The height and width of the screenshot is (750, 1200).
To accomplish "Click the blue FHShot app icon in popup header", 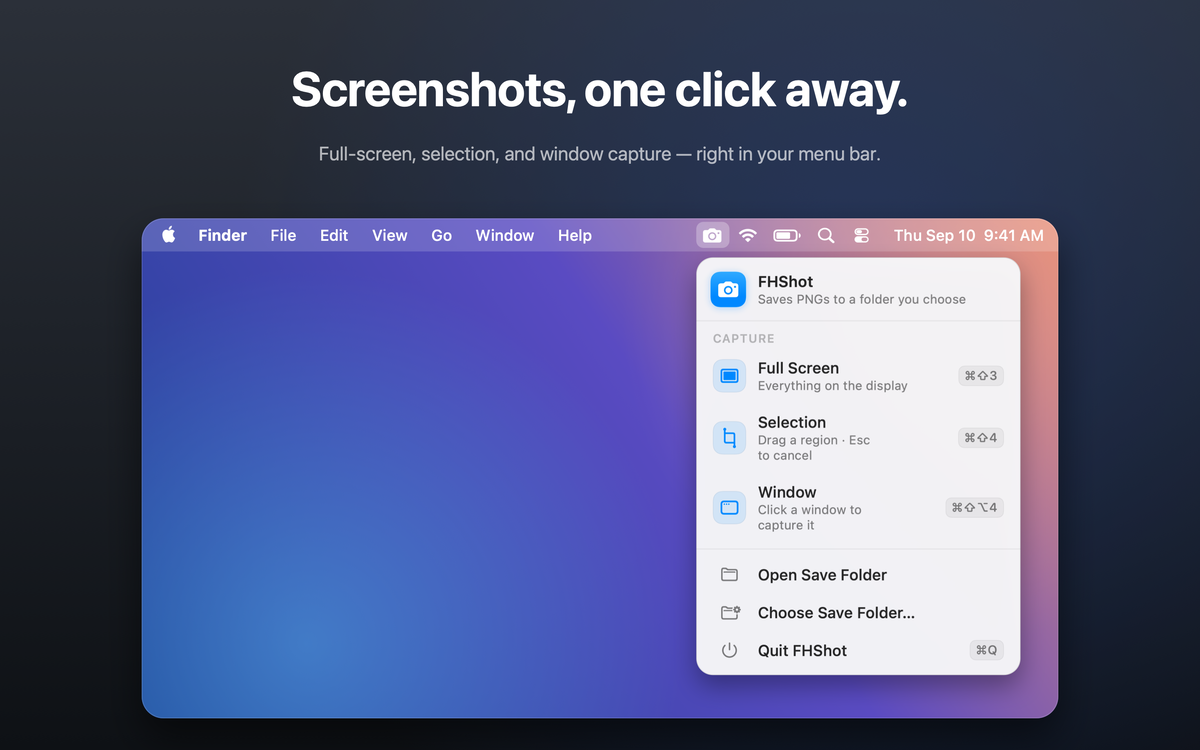I will (x=729, y=289).
